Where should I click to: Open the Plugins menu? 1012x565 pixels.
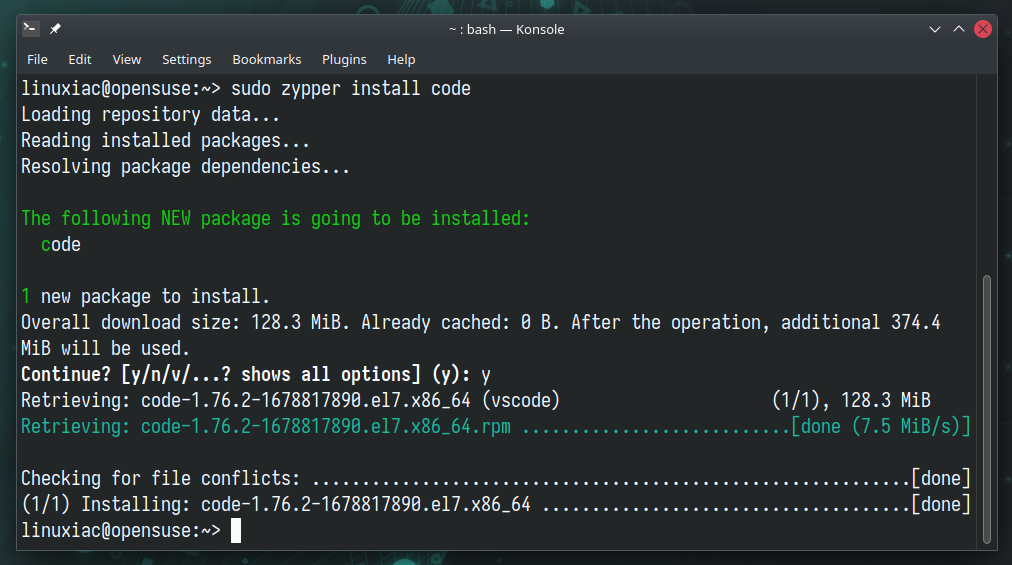tap(344, 59)
